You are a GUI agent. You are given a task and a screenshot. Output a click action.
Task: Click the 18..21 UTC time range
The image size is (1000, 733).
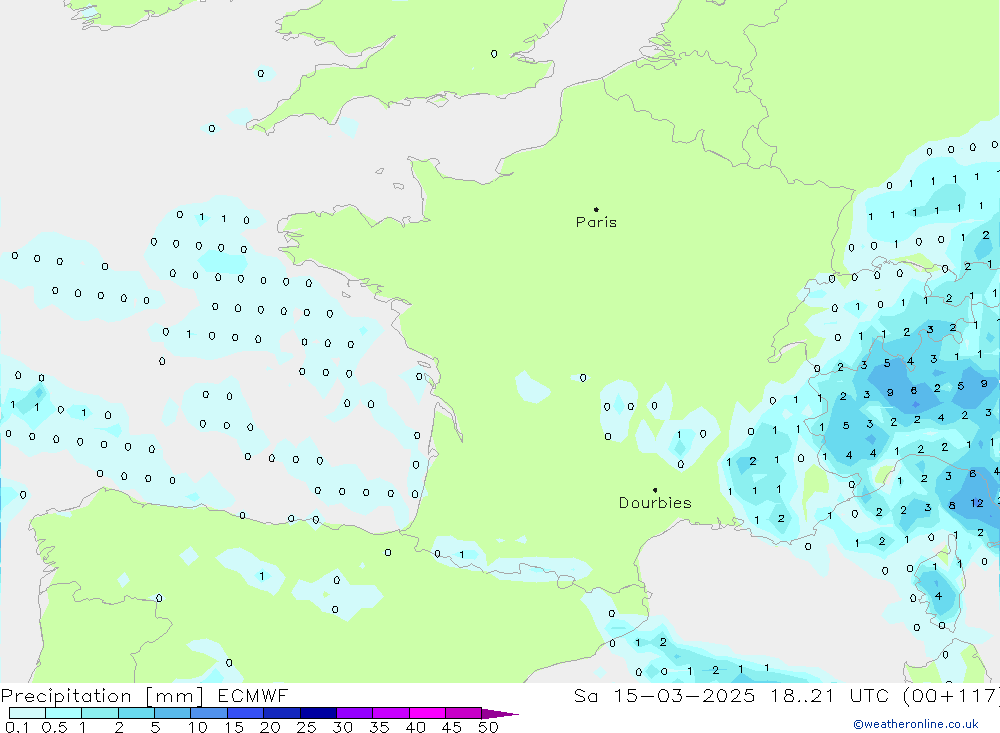point(829,696)
